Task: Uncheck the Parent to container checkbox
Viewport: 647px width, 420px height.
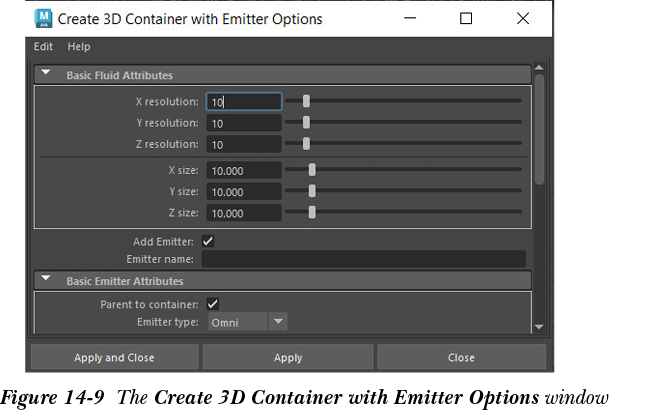Action: [212, 303]
